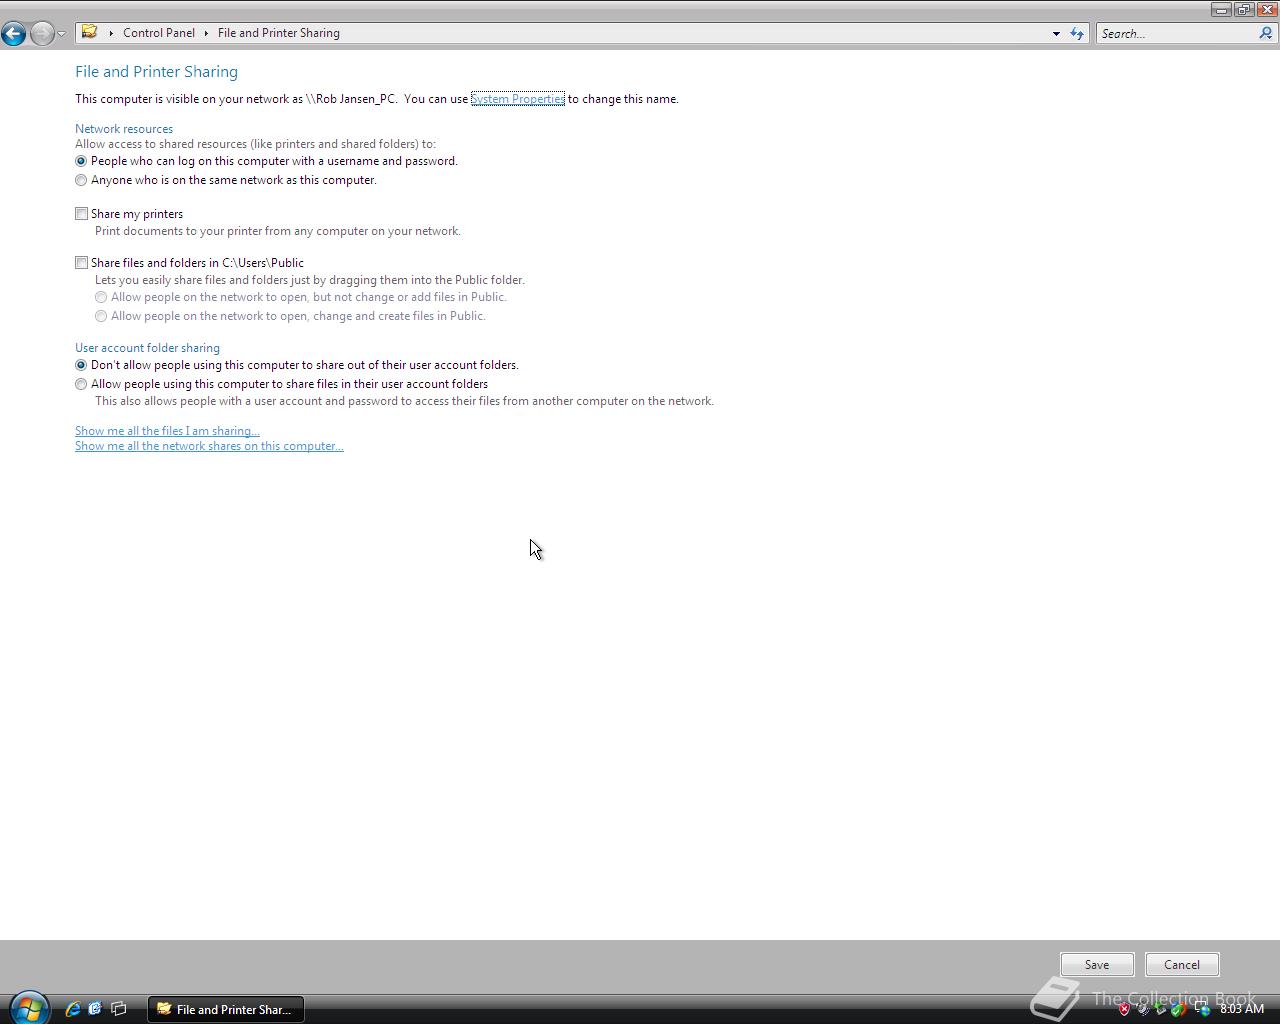Click the Save button

1097,965
